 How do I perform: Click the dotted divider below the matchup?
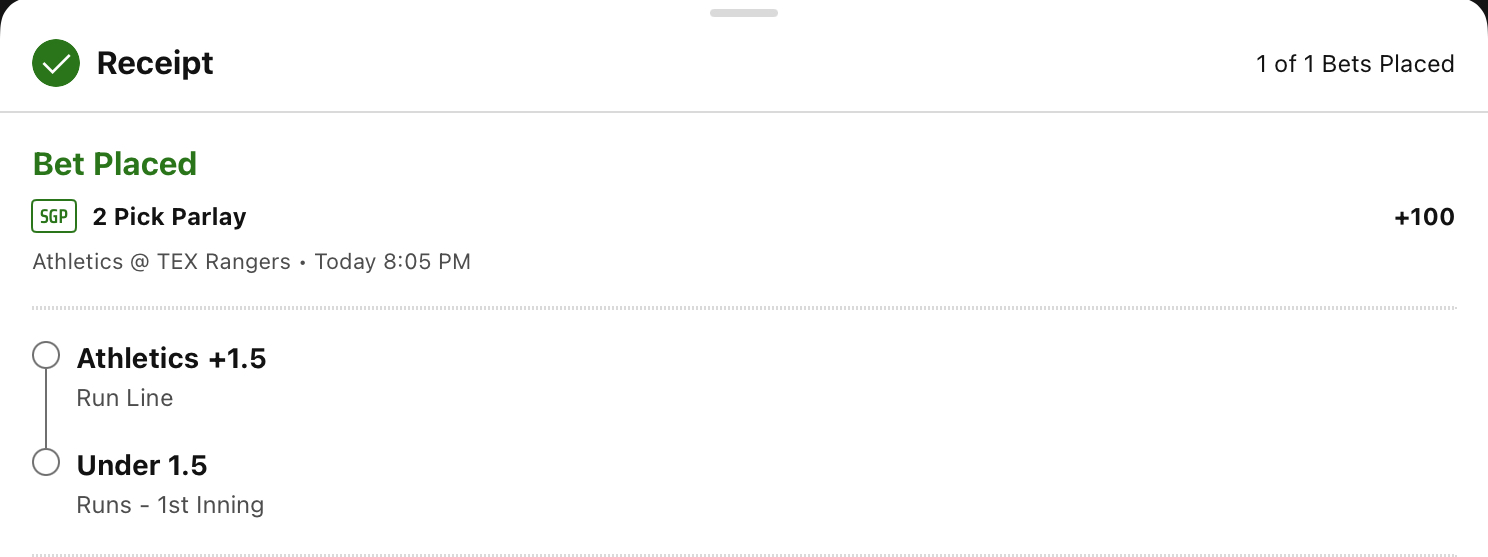click(x=744, y=307)
